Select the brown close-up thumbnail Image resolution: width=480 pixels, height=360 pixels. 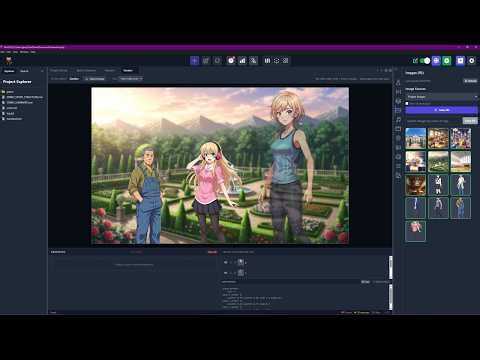point(415,184)
